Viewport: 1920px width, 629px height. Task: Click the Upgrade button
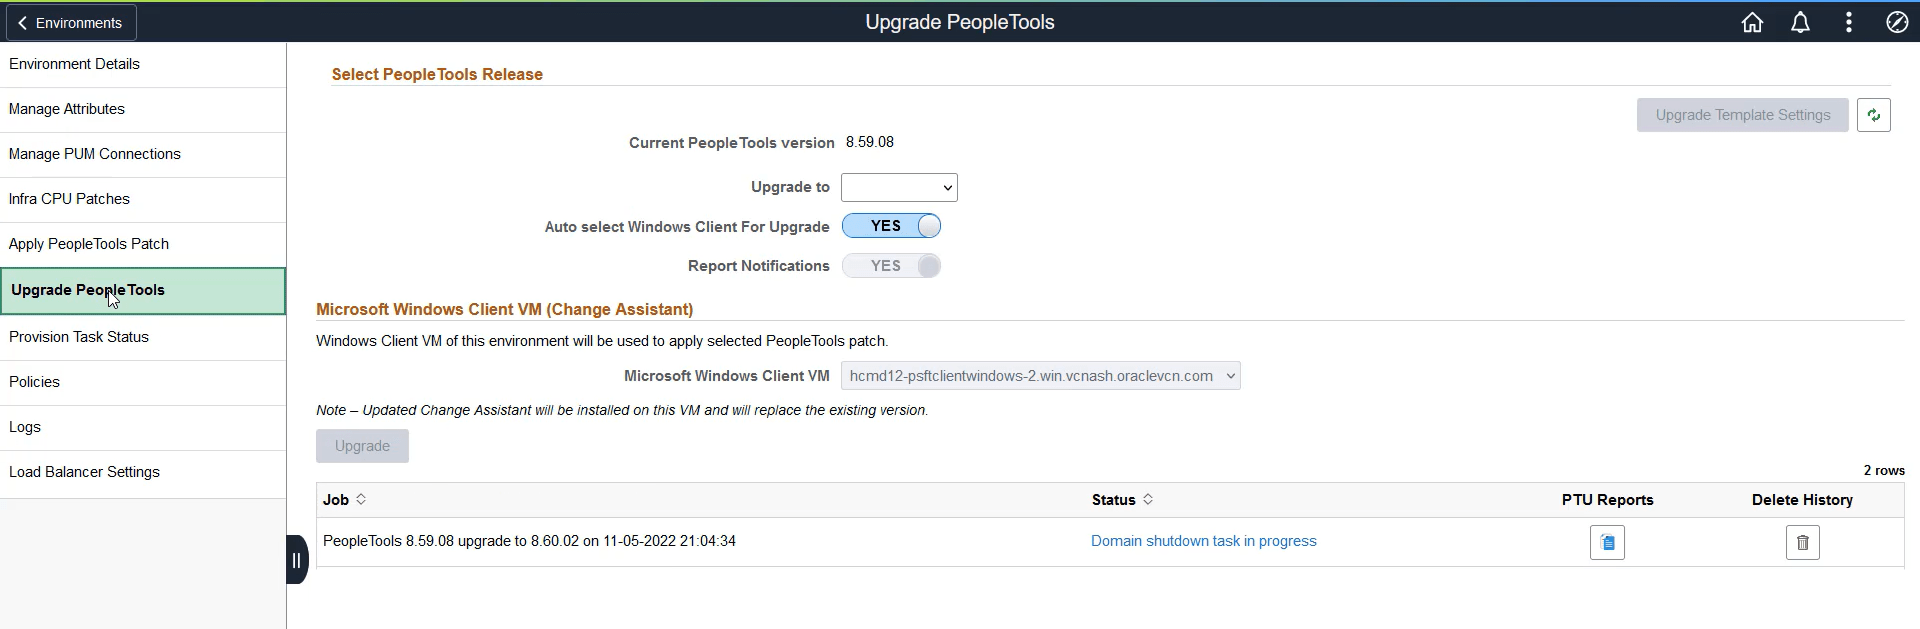pos(362,446)
